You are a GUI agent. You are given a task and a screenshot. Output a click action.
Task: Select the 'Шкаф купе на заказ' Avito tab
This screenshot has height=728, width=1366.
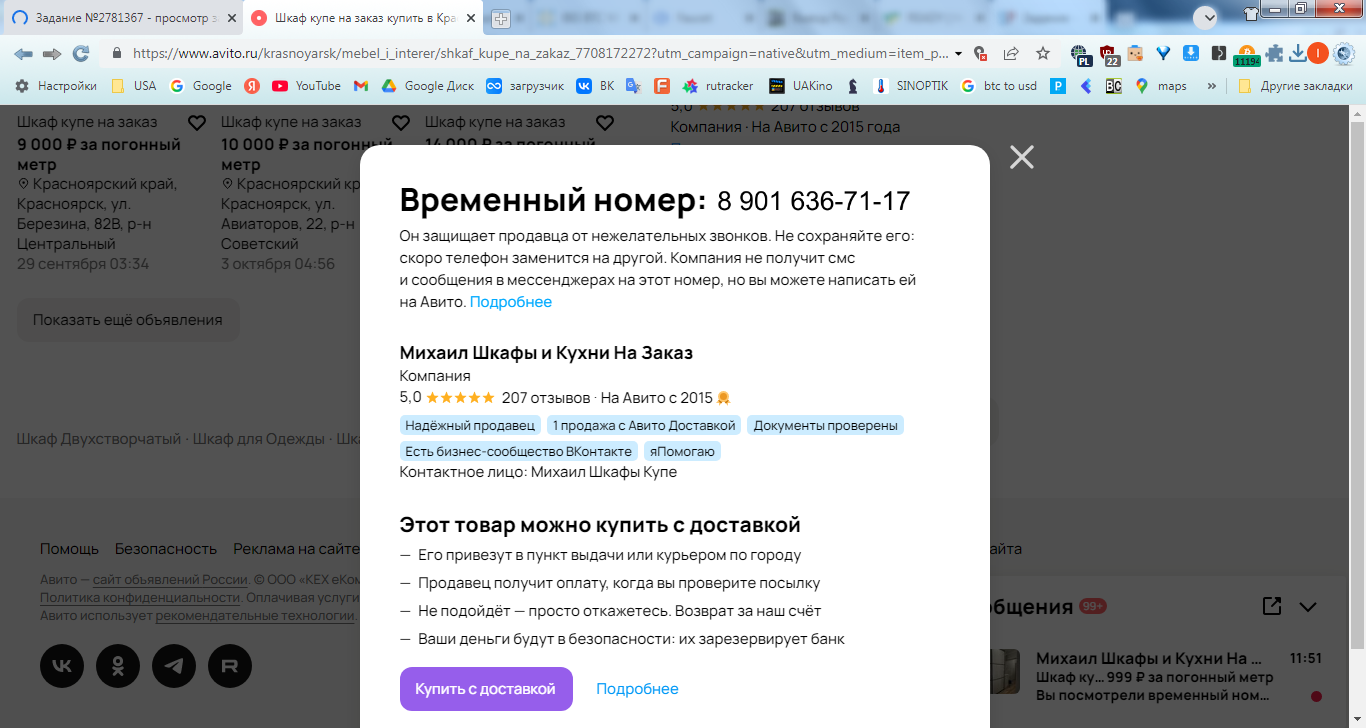[364, 18]
